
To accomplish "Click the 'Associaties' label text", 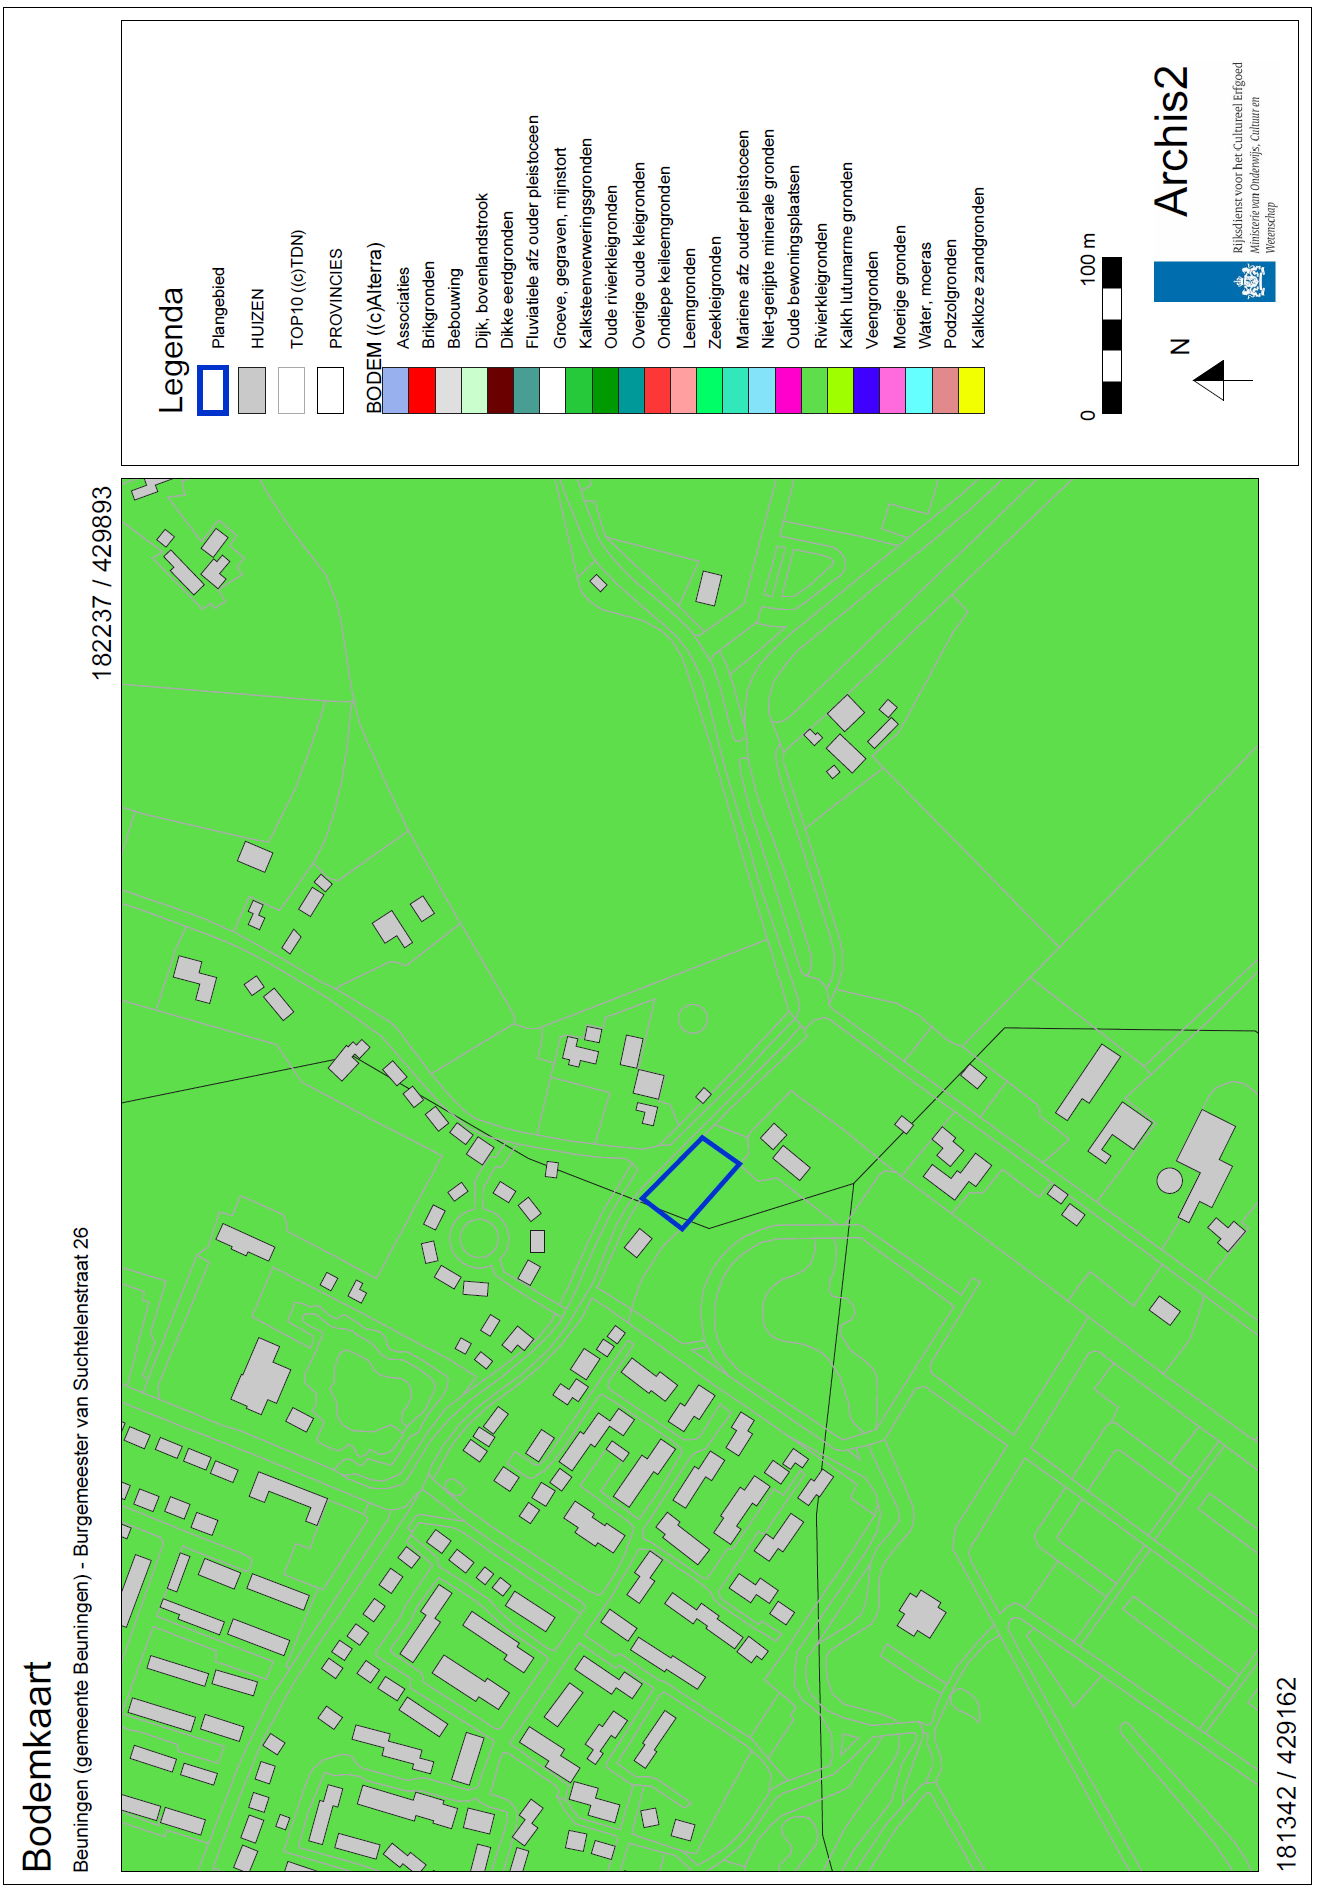I will click(403, 308).
